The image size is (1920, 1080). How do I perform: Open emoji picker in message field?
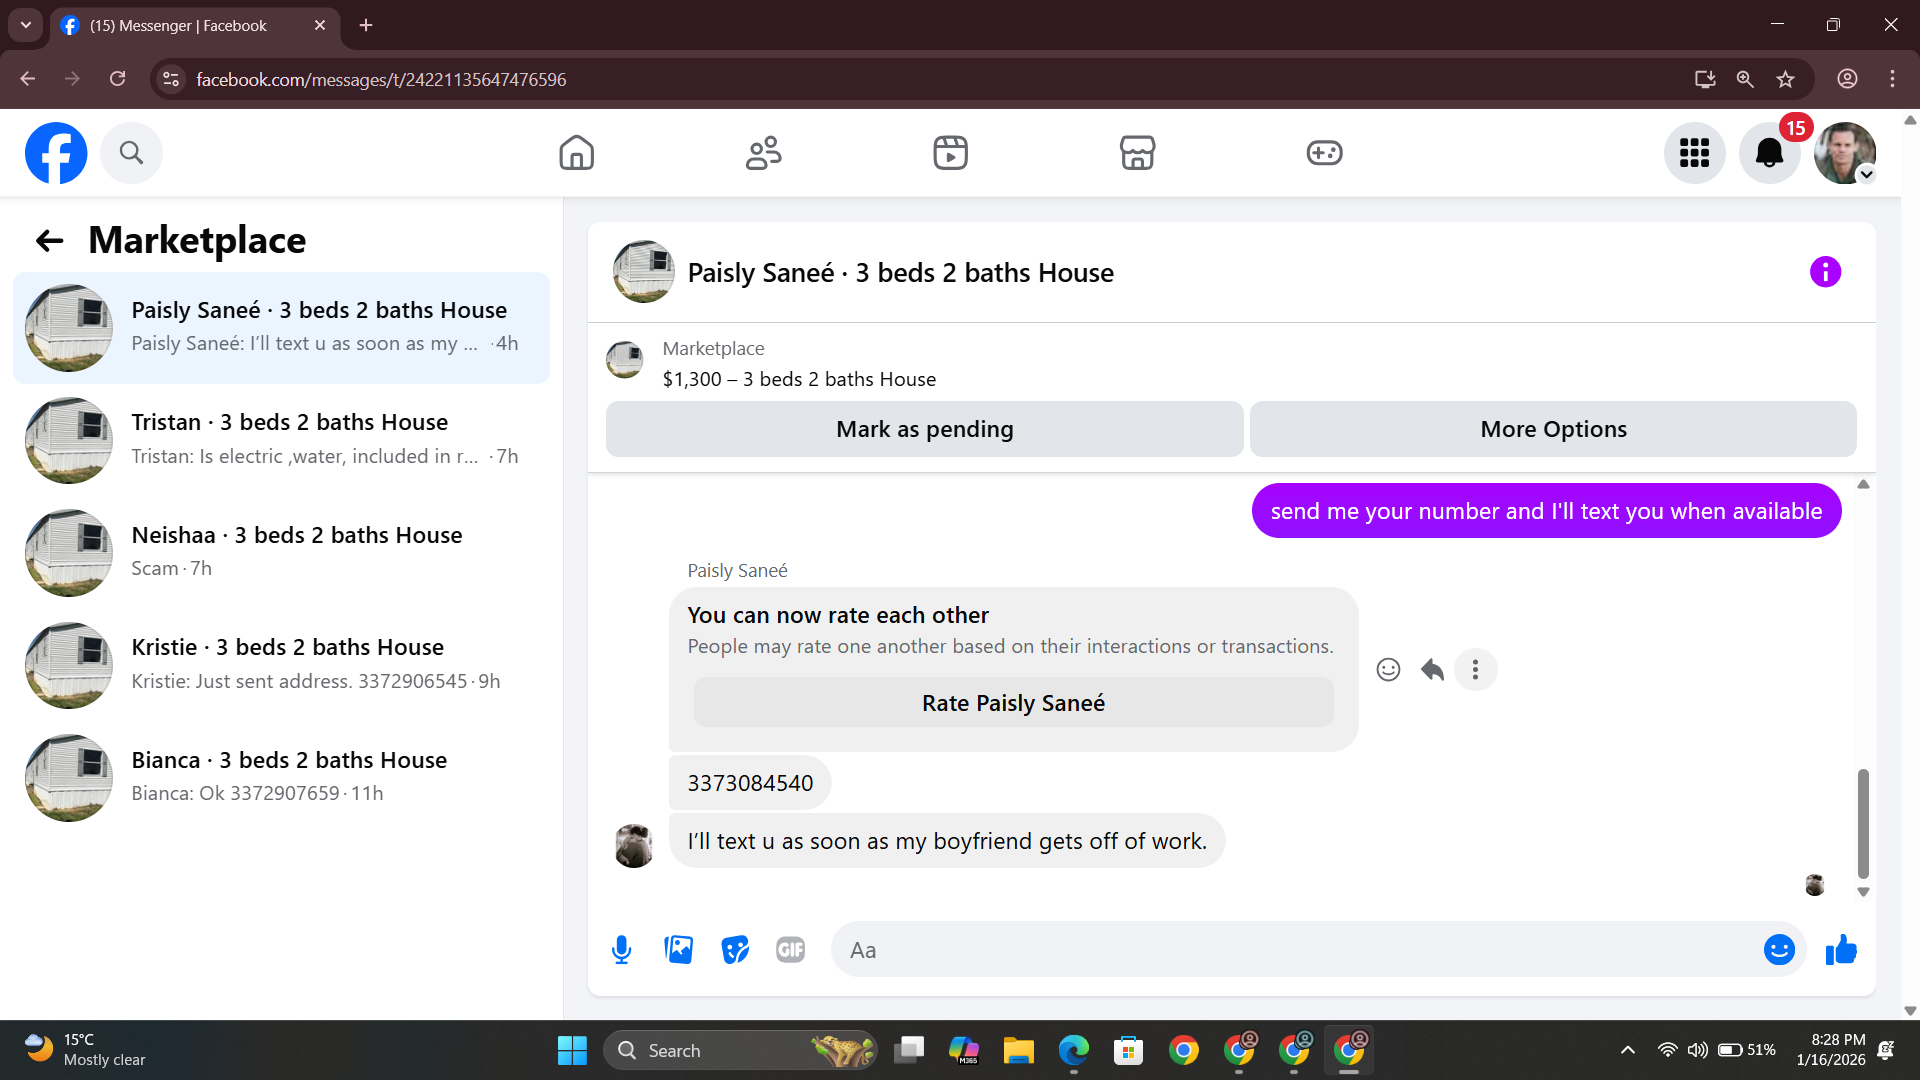click(1779, 950)
